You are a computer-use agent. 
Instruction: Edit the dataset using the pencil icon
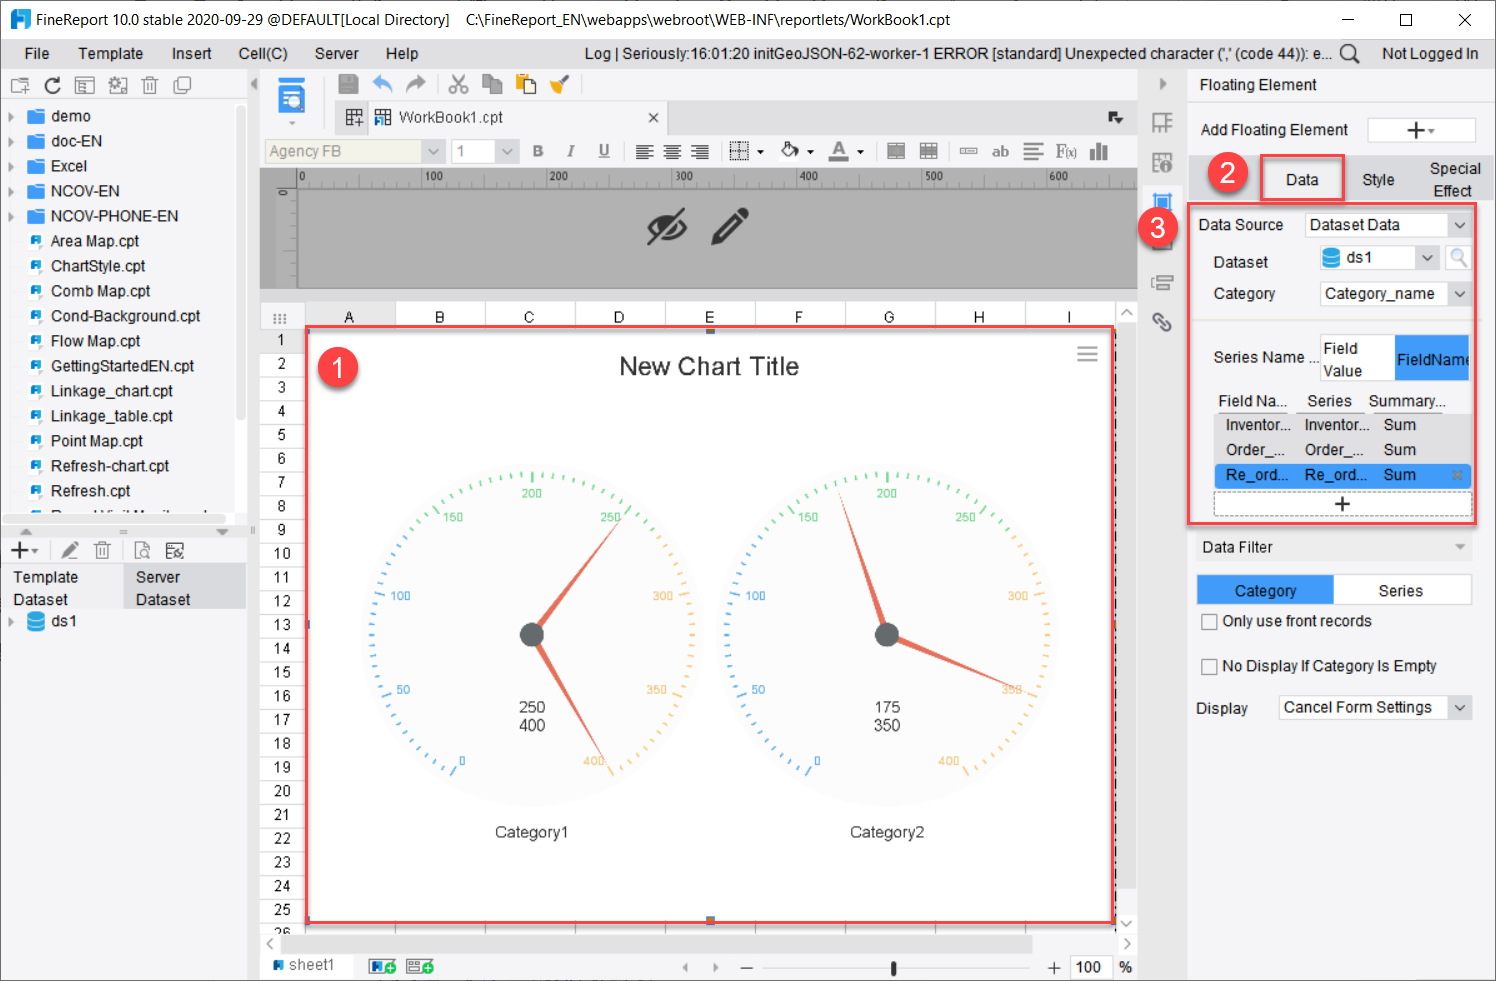pos(68,550)
